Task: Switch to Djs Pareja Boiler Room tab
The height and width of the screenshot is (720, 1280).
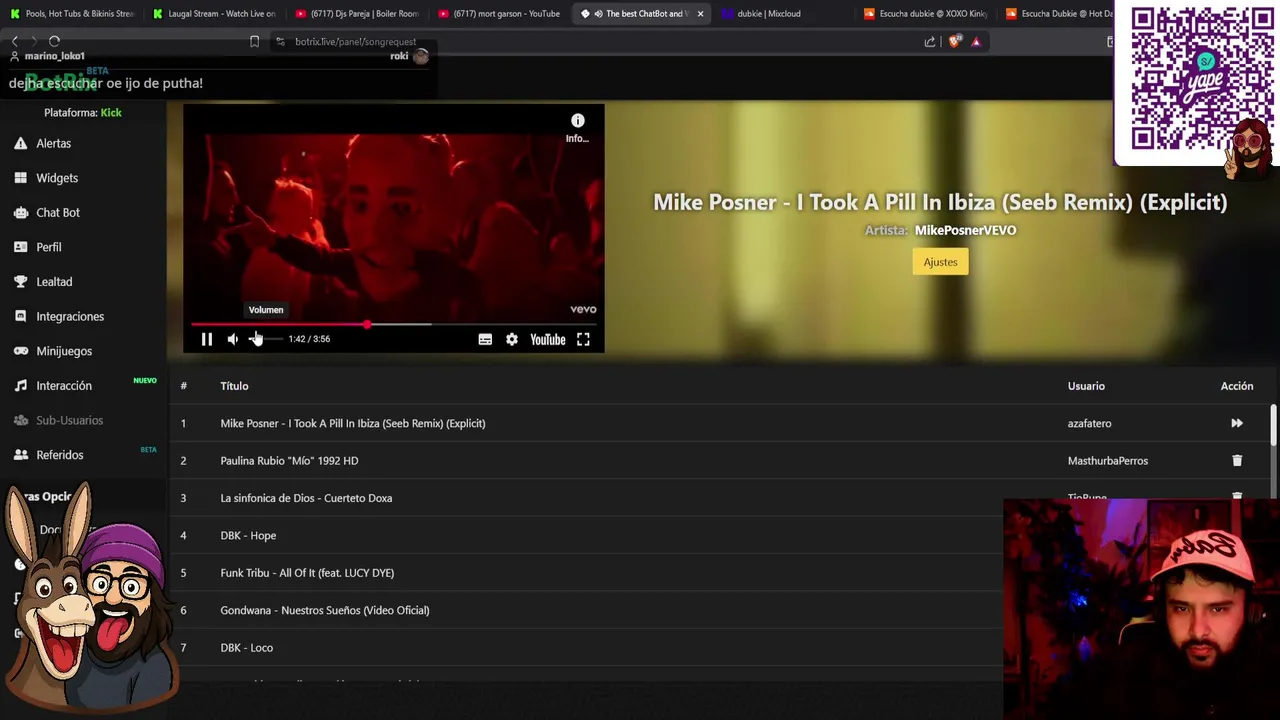Action: [x=357, y=14]
